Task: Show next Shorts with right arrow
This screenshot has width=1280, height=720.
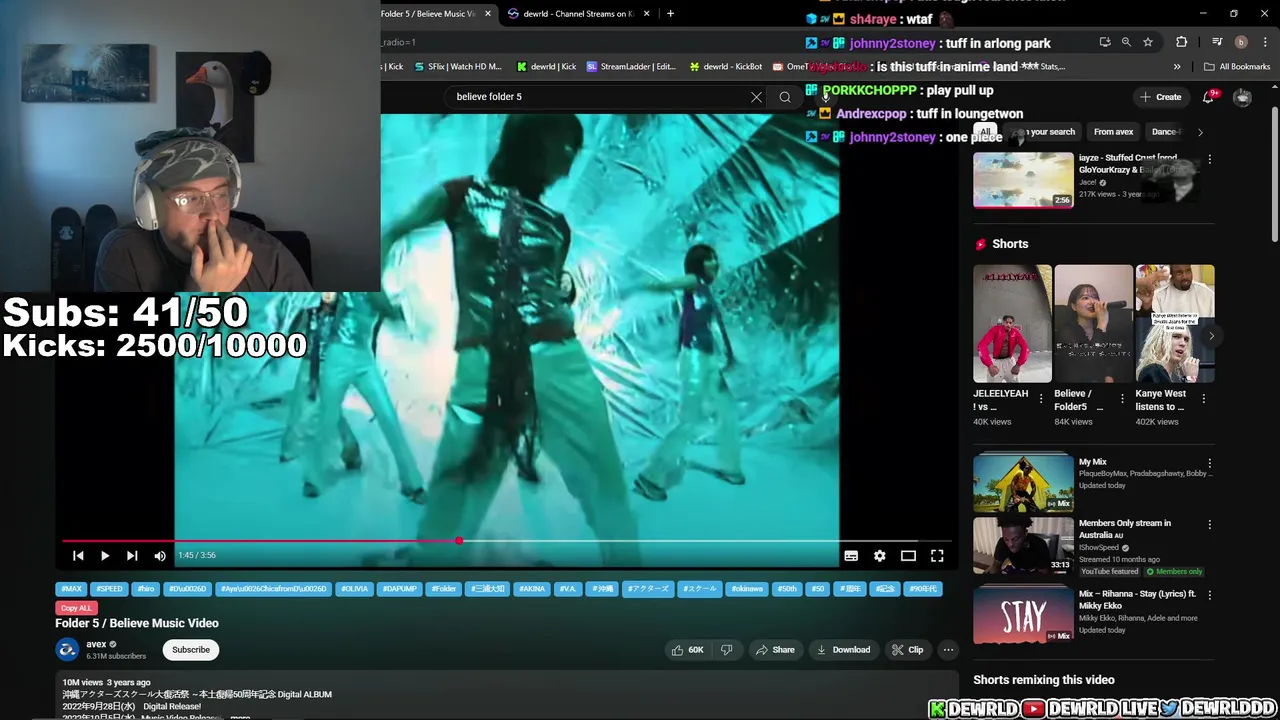Action: 1211,336
